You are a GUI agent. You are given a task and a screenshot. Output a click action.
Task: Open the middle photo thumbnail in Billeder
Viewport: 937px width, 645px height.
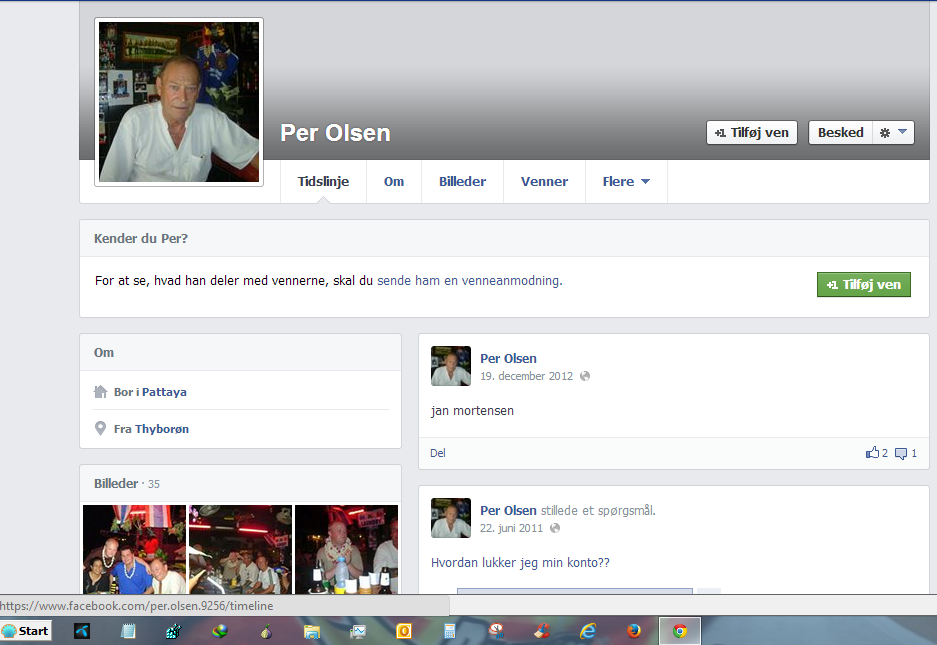coord(240,549)
